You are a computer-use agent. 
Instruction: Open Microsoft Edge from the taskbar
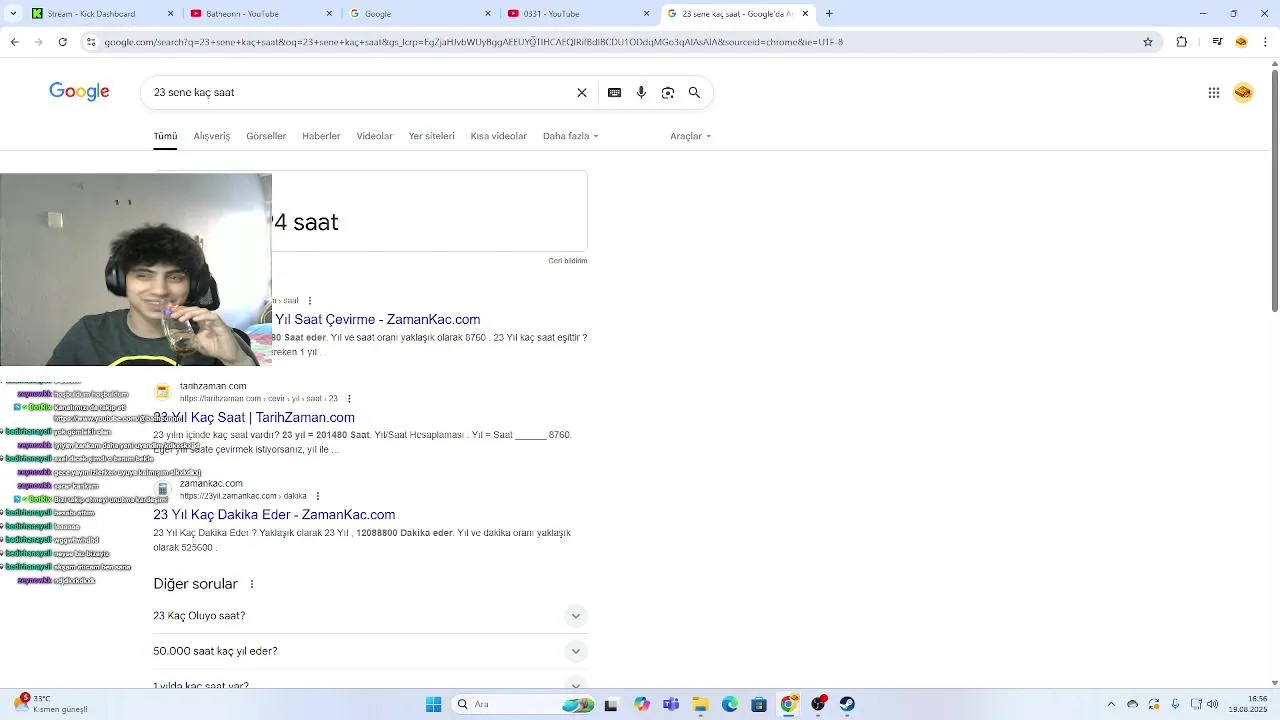[x=730, y=704]
